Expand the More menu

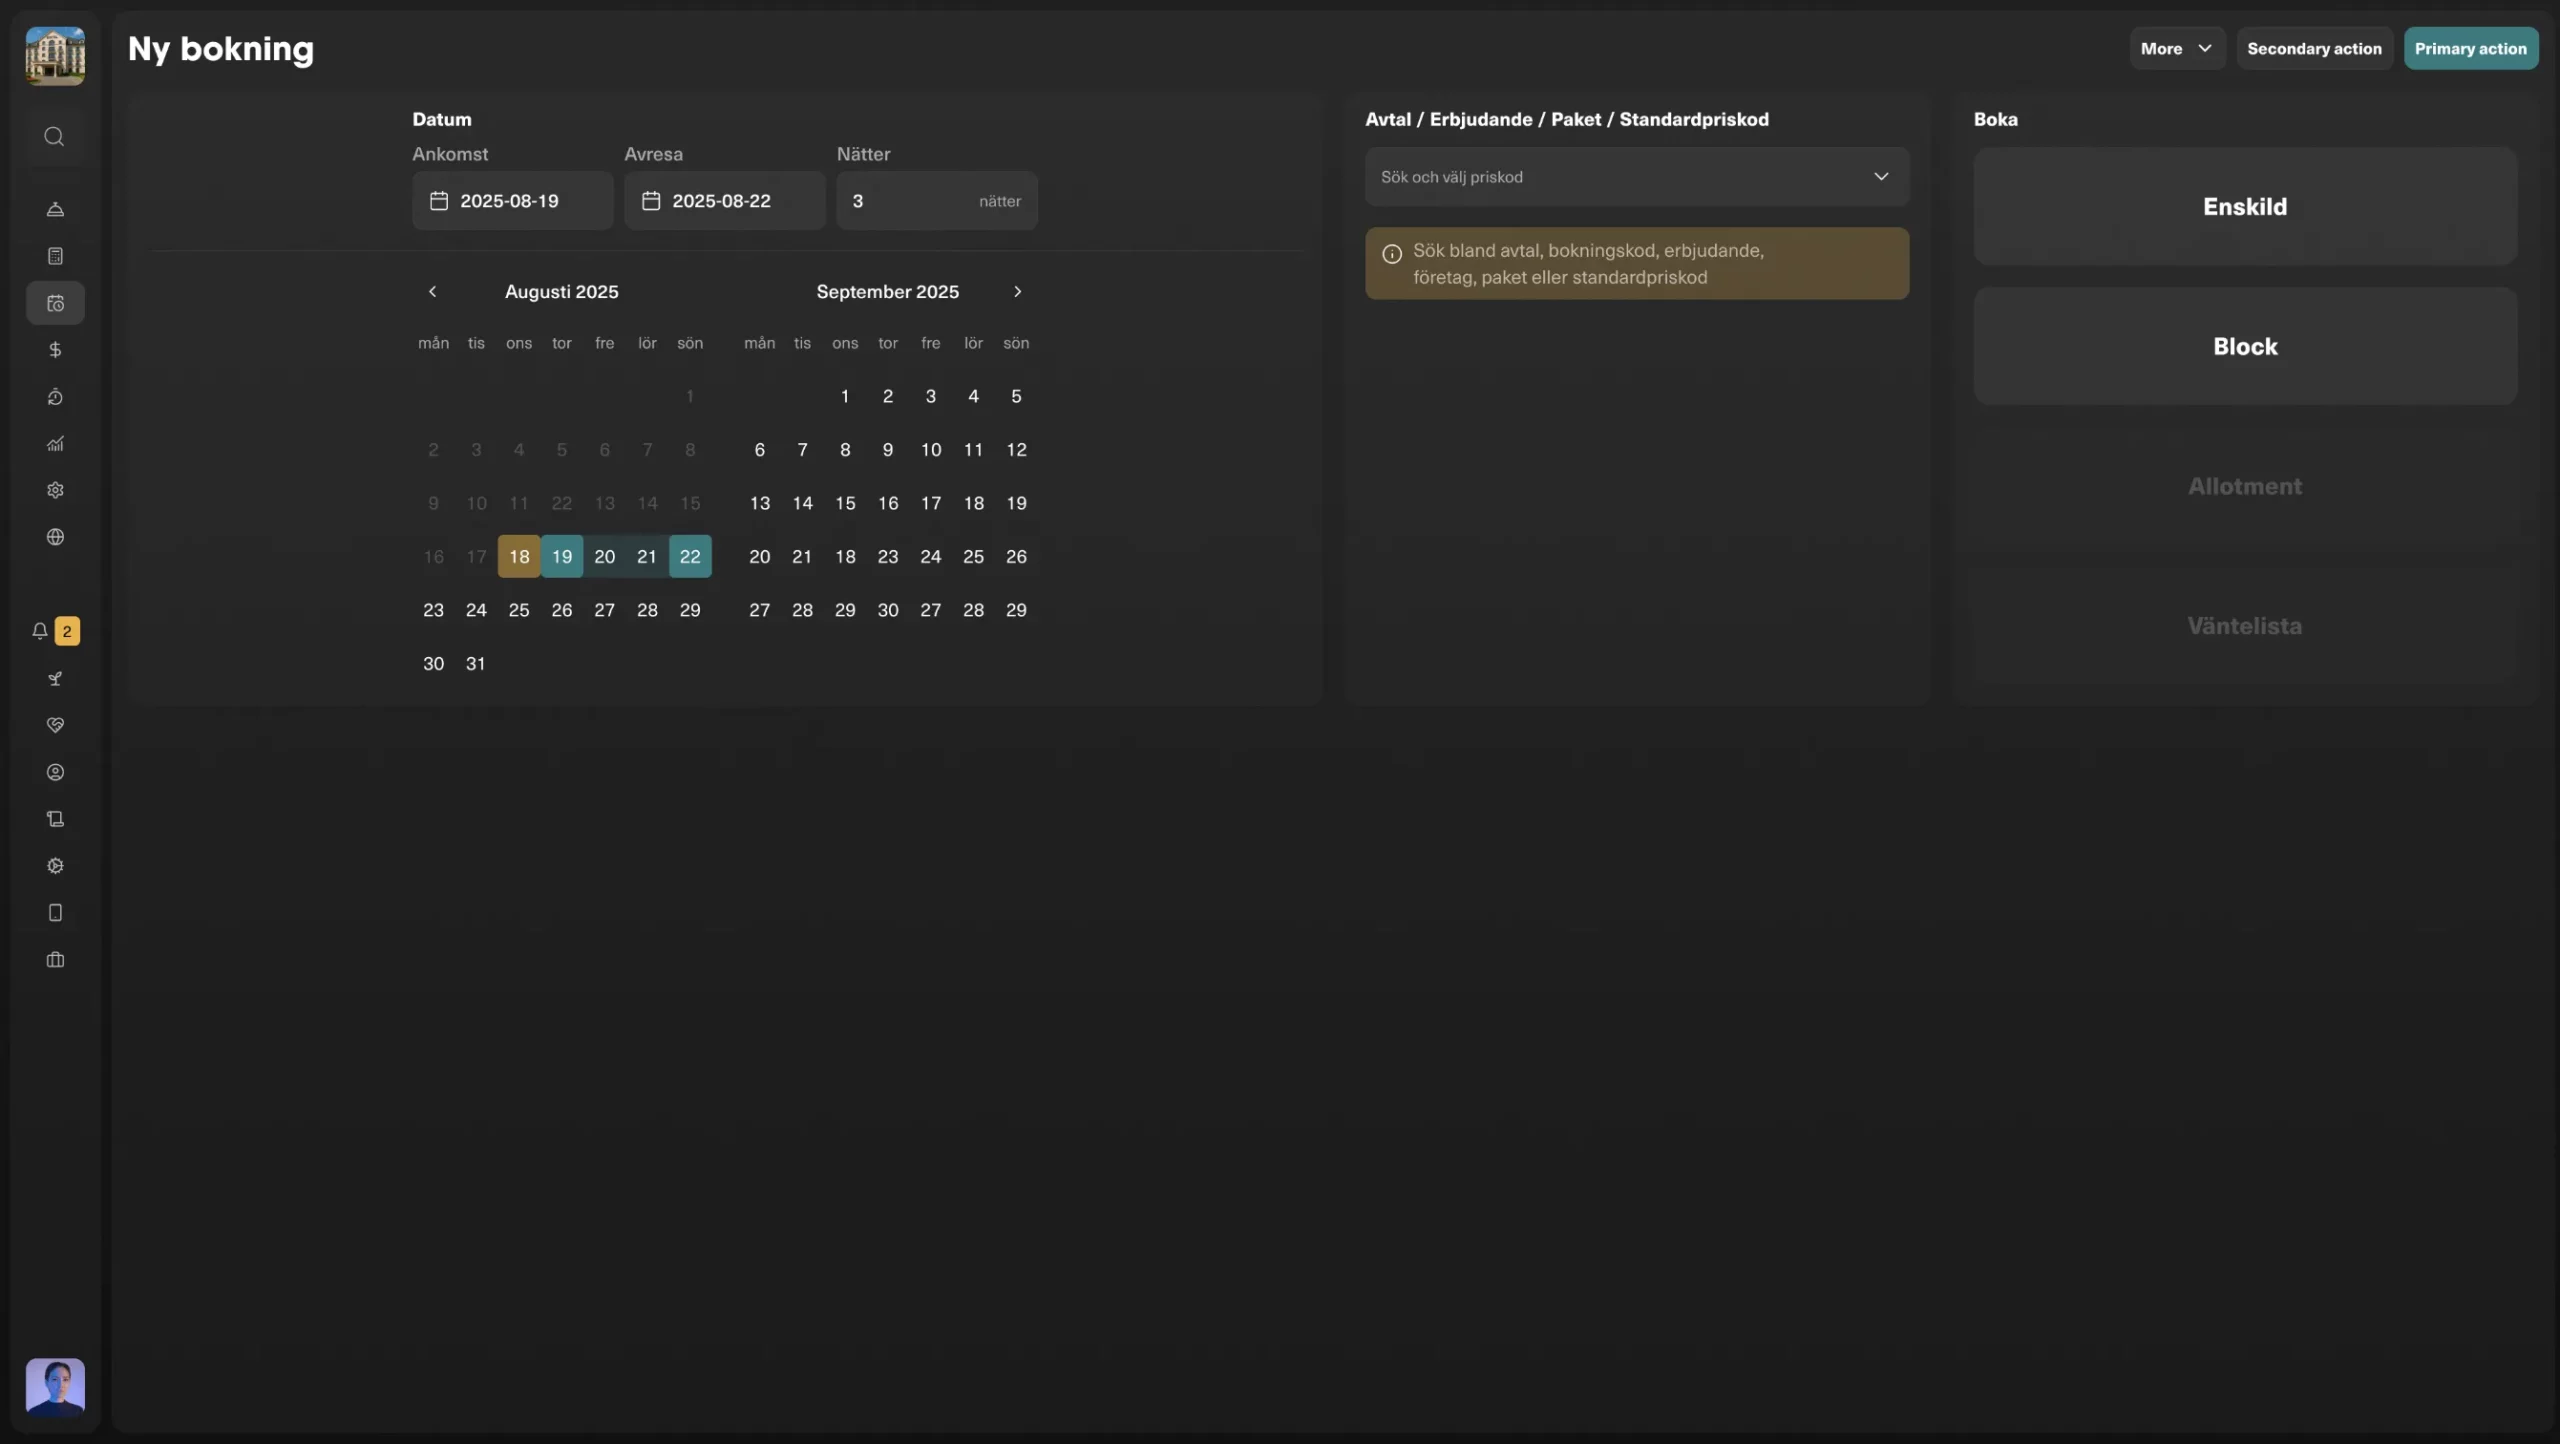2176,48
